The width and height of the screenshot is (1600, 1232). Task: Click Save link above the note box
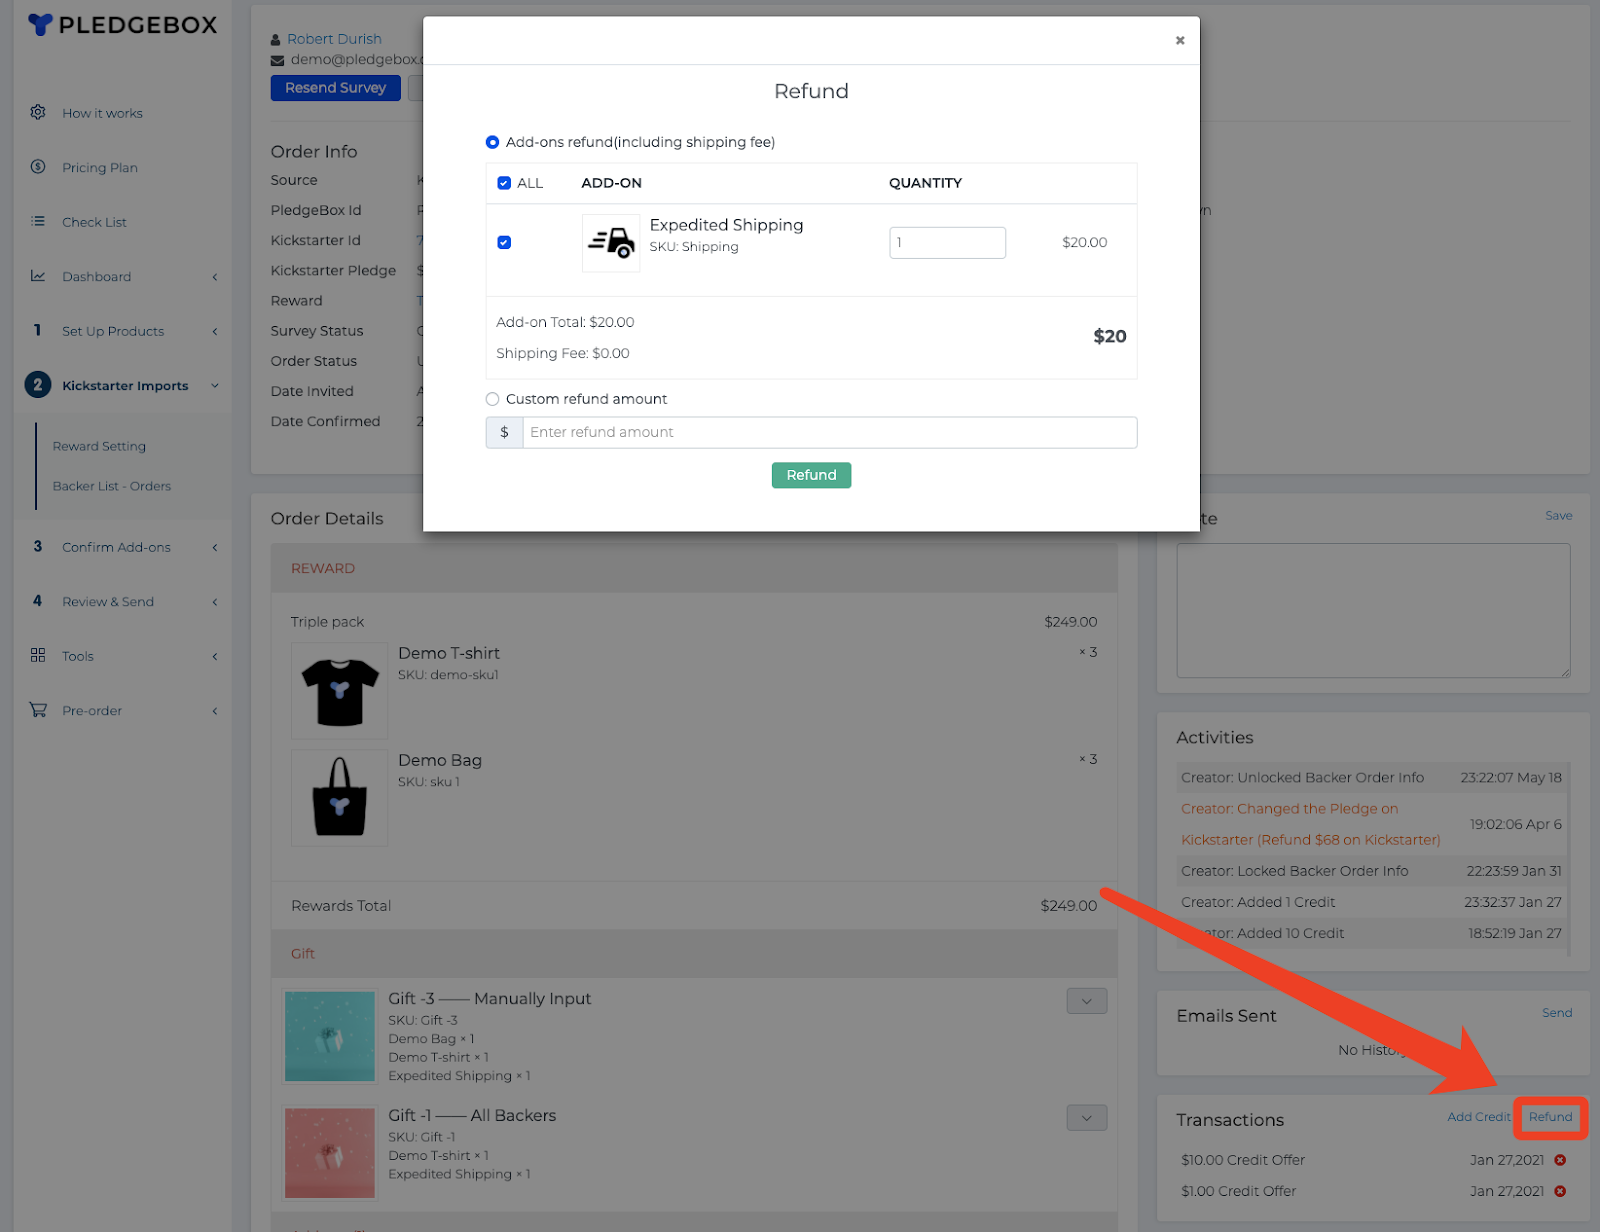(x=1559, y=516)
